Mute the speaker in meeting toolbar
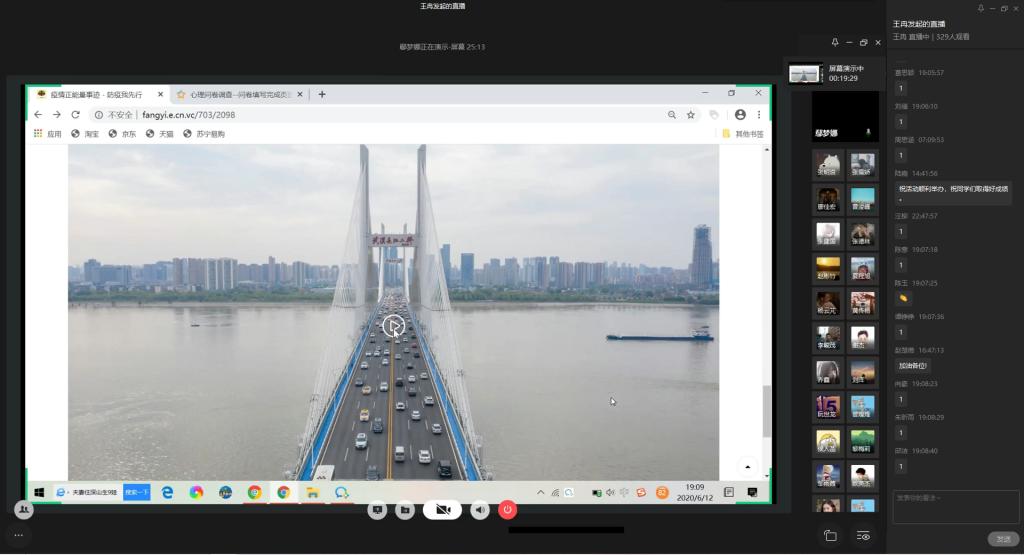The height and width of the screenshot is (555, 1024). (481, 510)
